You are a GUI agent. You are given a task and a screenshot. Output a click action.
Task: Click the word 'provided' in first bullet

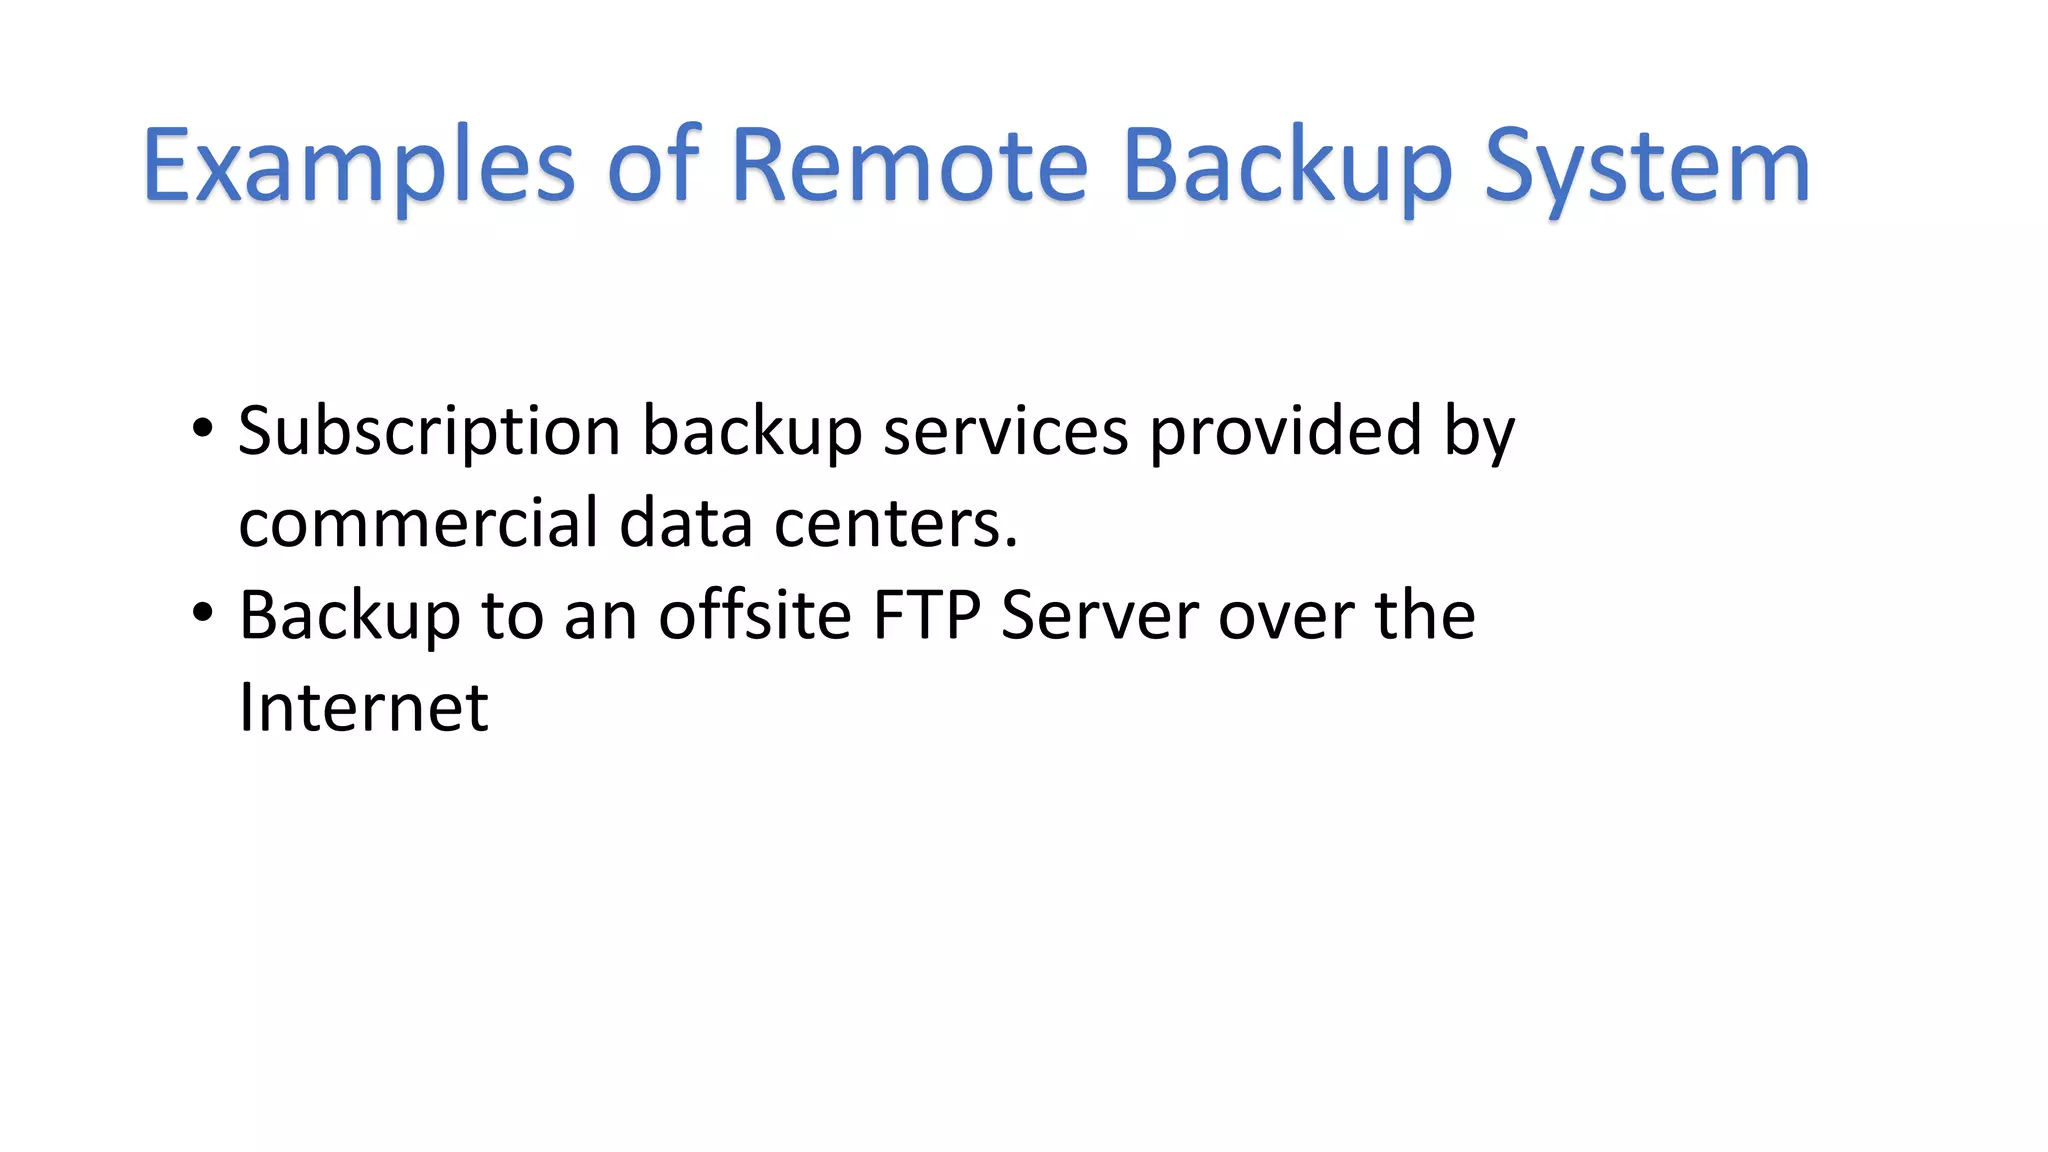pos(1286,431)
